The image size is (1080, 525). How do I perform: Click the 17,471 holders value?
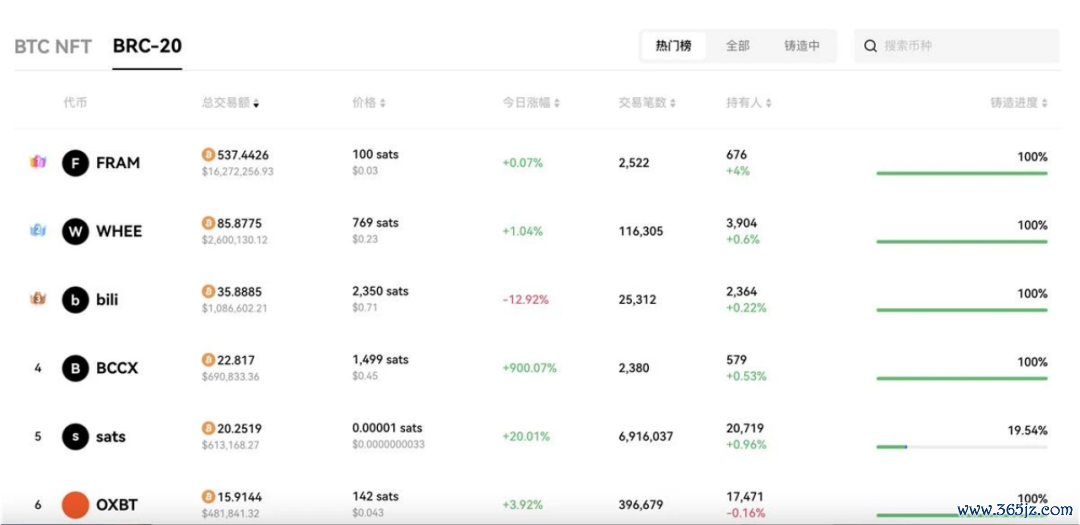pos(745,497)
